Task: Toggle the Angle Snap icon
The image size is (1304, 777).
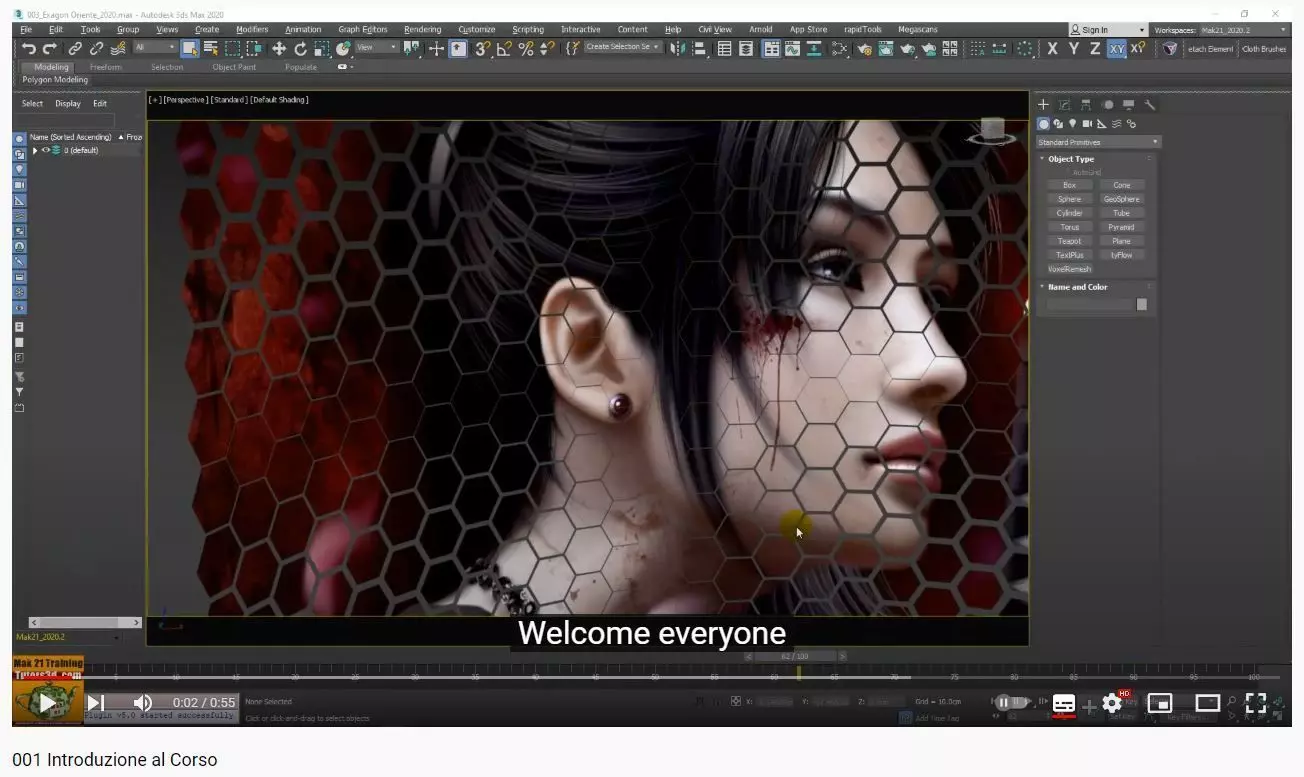Action: click(504, 48)
